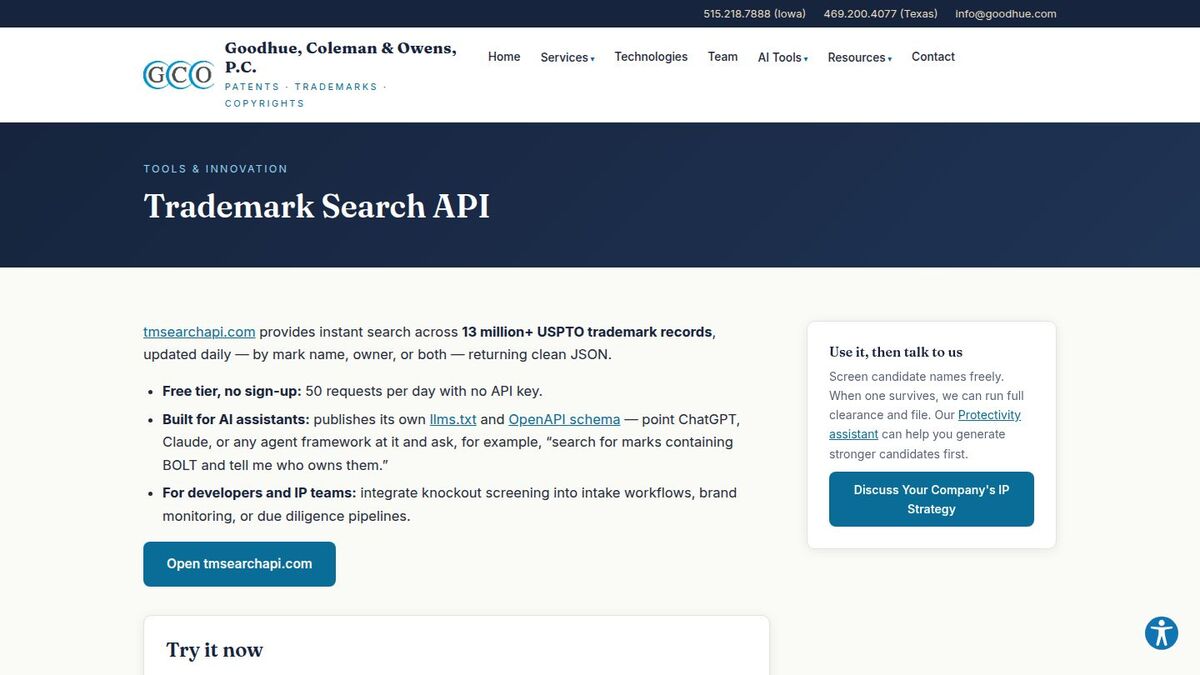Open the Protectivity assistant link

coord(925,425)
